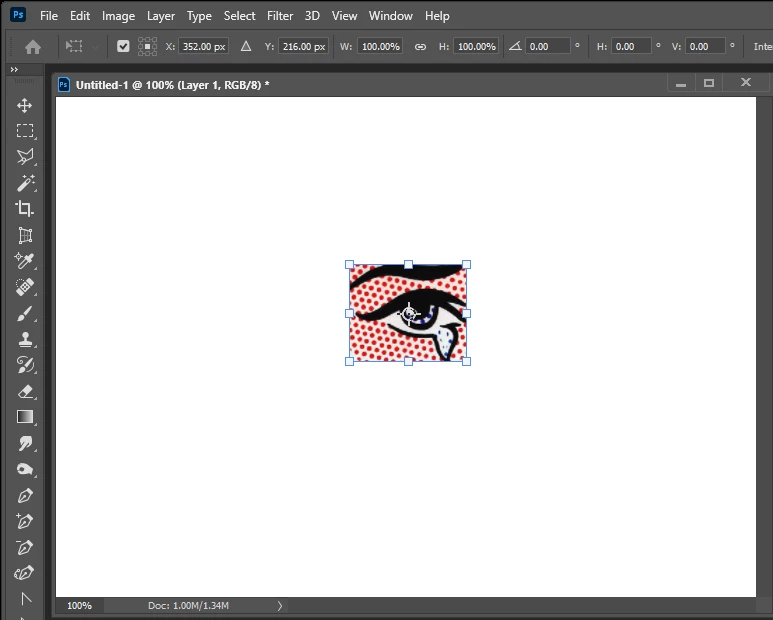Click the rotation angle field
The image size is (773, 620).
(547, 46)
